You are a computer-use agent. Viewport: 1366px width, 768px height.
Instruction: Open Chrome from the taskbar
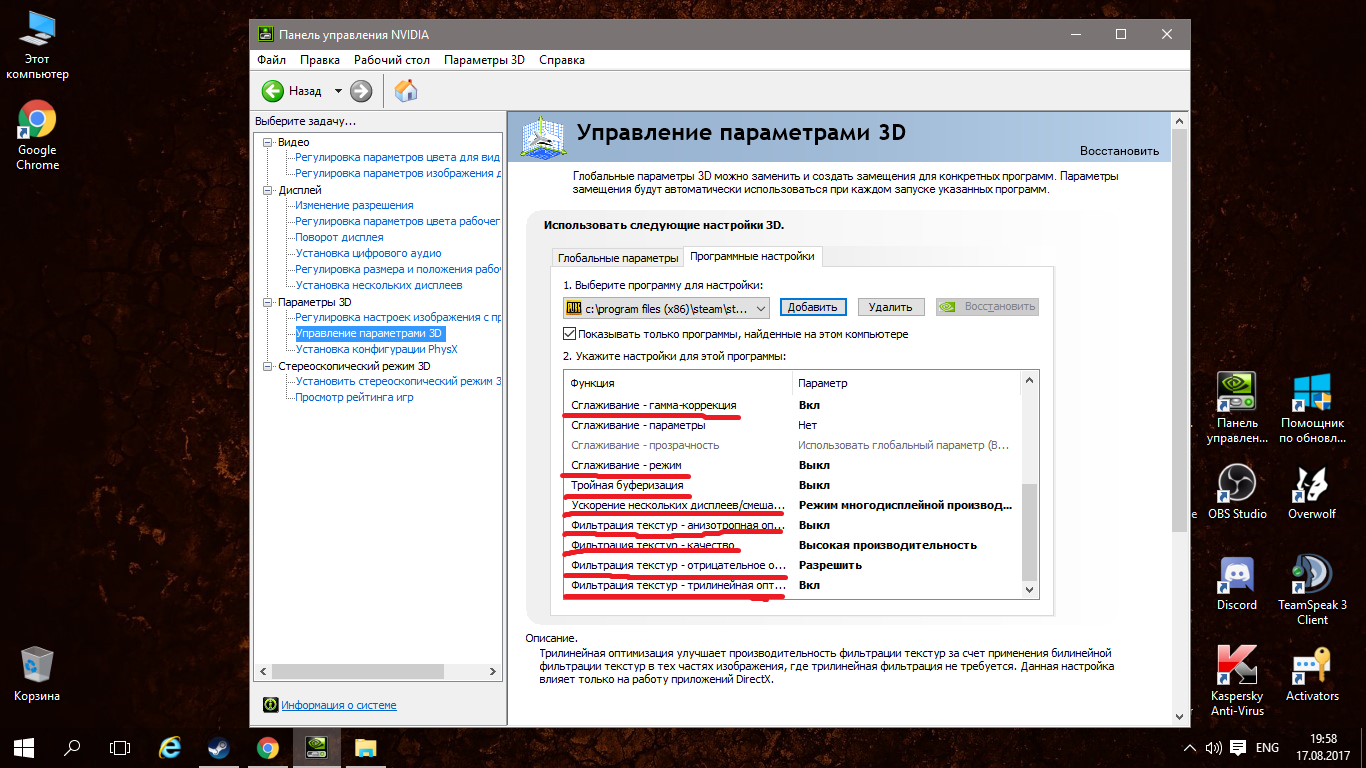pyautogui.click(x=267, y=747)
